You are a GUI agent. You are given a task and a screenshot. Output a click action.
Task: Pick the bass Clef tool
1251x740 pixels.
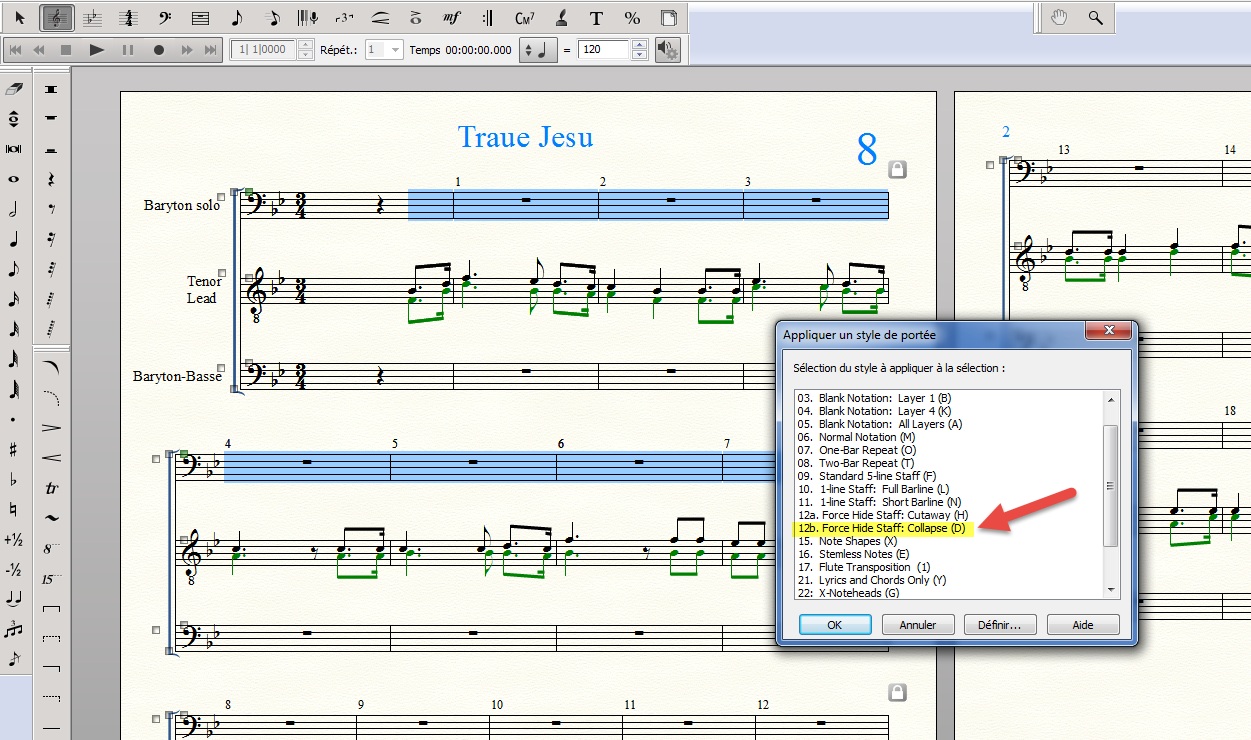(x=164, y=18)
